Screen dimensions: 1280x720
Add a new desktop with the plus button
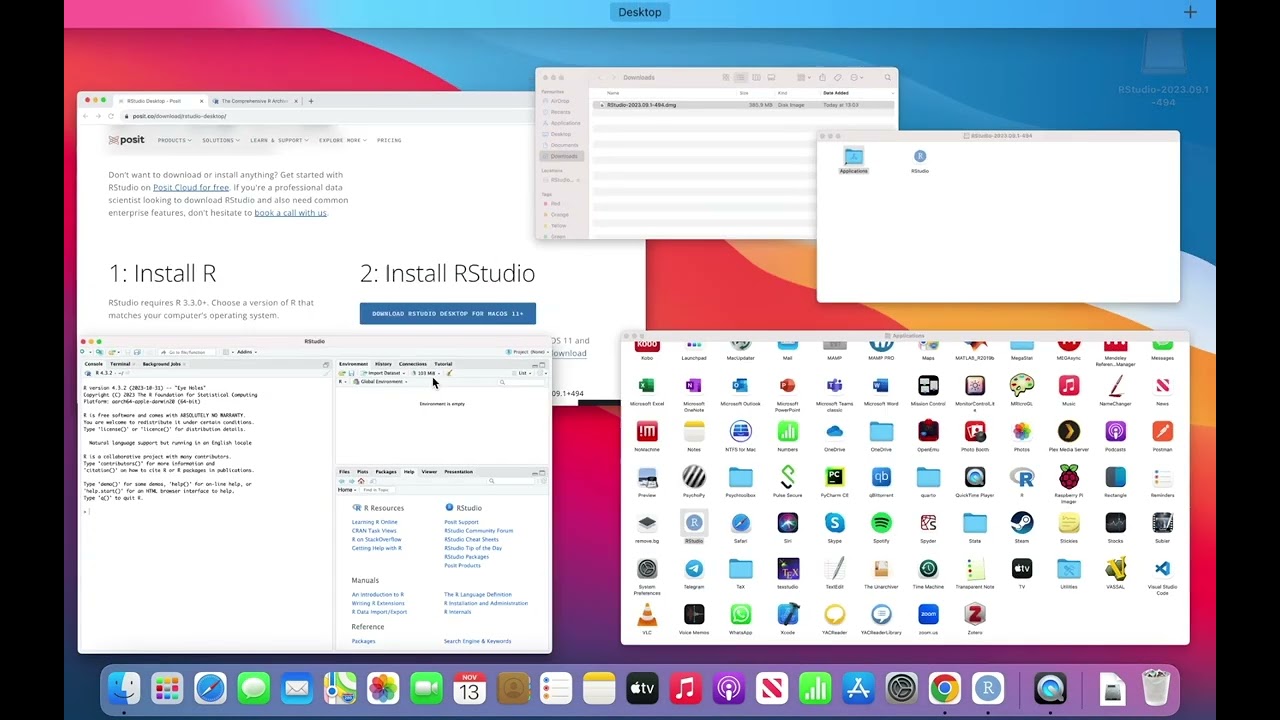point(1190,12)
